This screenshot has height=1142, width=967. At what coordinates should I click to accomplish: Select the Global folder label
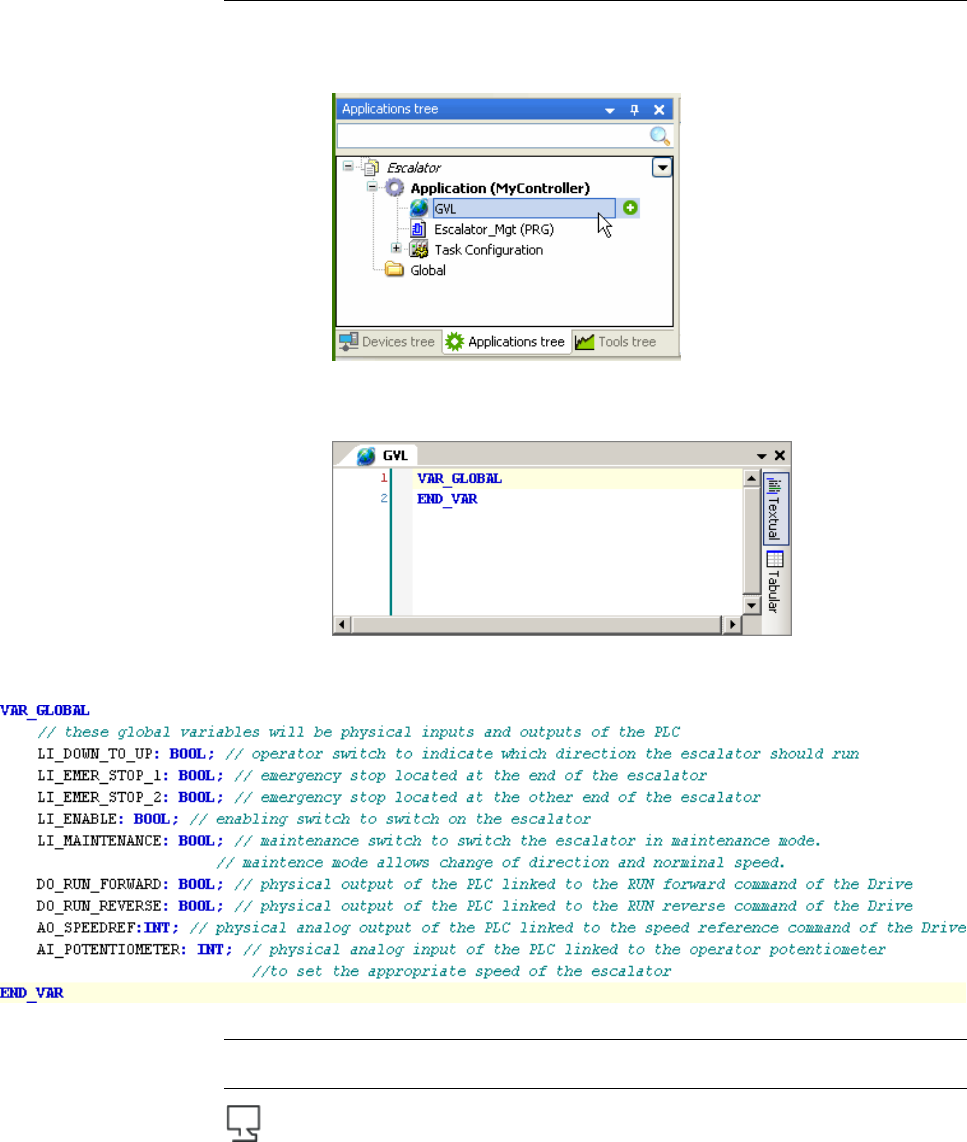pos(428,270)
